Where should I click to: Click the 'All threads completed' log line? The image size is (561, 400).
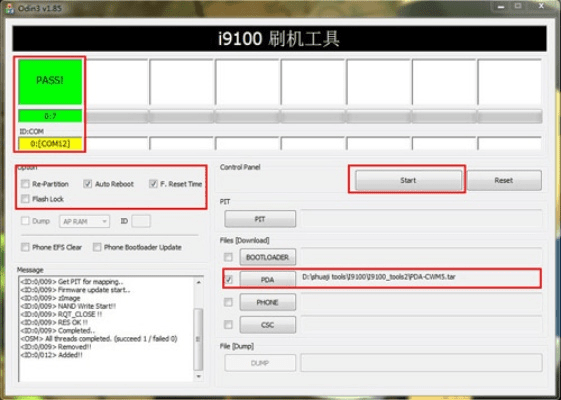(99, 338)
